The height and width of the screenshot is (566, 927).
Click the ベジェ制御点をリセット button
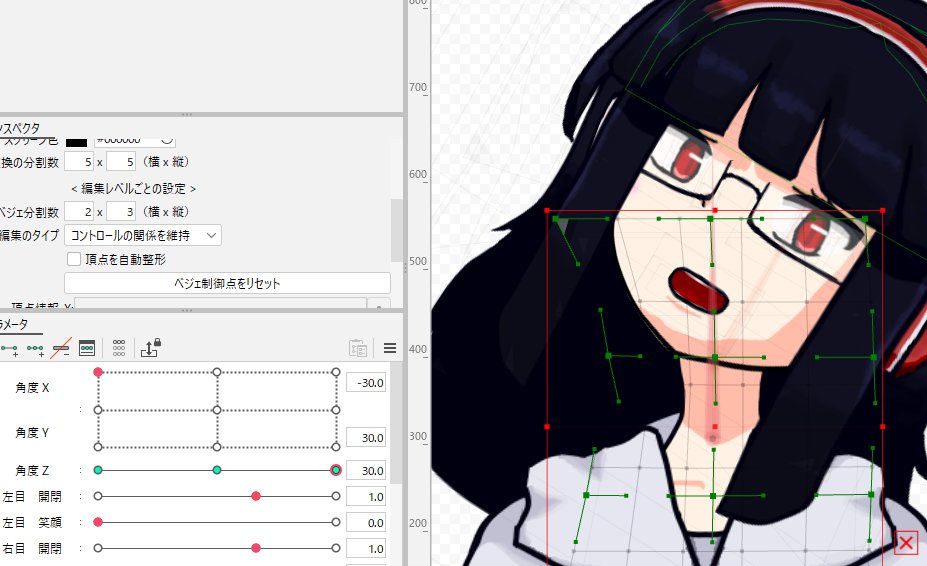[227, 283]
